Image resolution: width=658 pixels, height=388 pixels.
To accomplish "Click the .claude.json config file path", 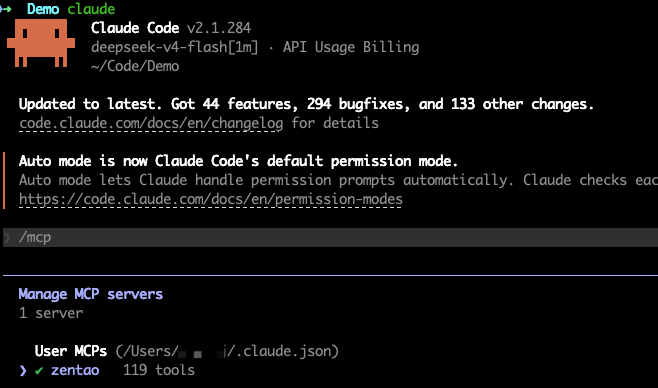I will [x=227, y=351].
